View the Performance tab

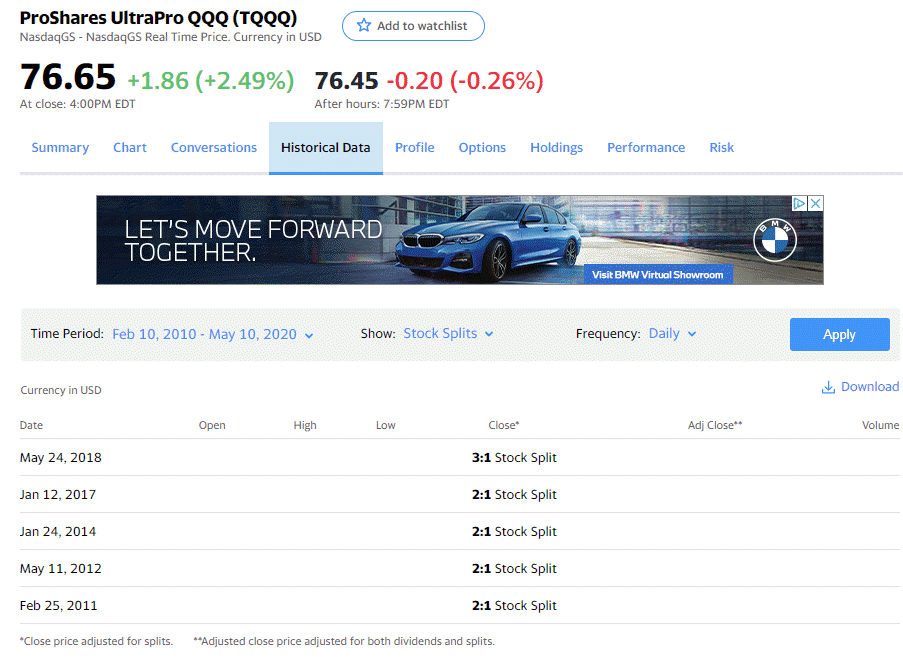click(646, 147)
